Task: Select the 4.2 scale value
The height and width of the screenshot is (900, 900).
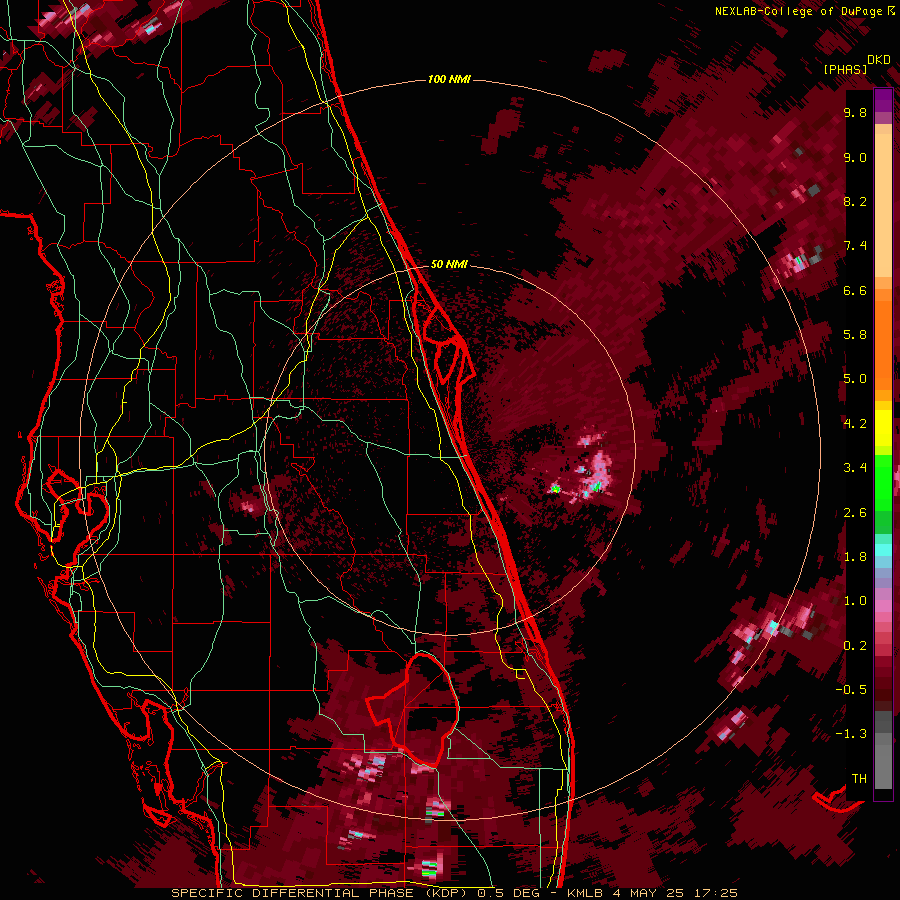Action: (x=855, y=424)
